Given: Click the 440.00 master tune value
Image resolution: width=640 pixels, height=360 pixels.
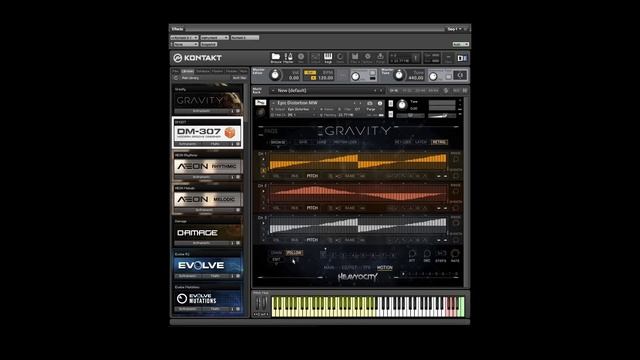Looking at the screenshot, I should [x=416, y=78].
